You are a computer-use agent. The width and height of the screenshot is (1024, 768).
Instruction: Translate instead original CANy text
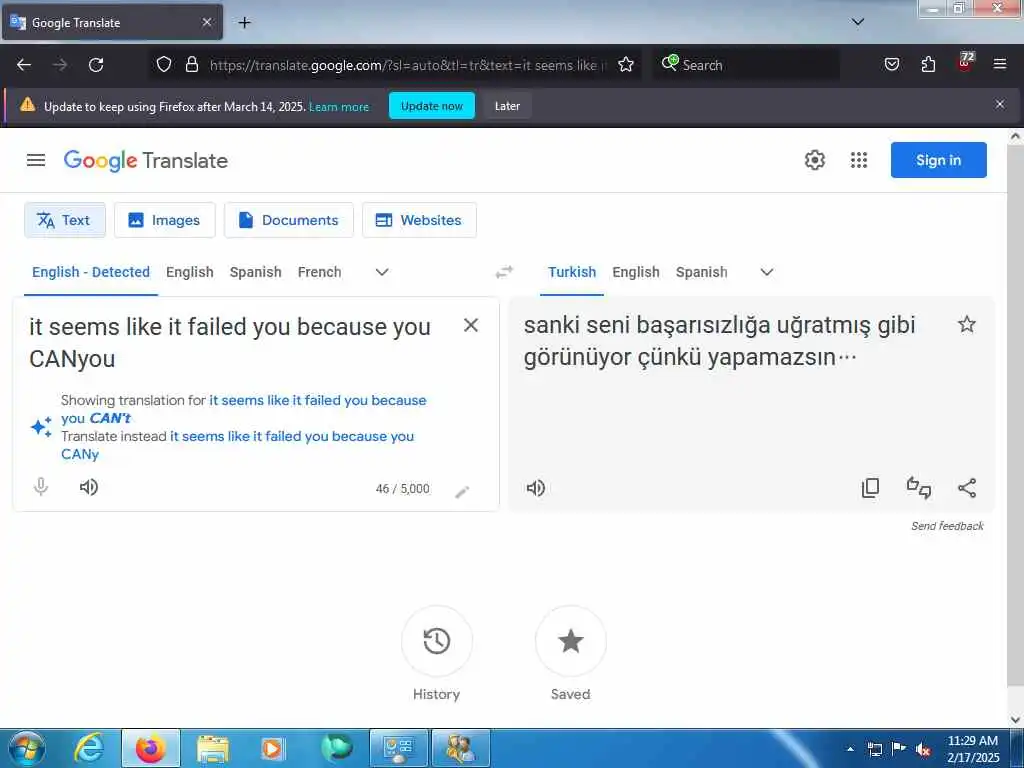(x=238, y=445)
